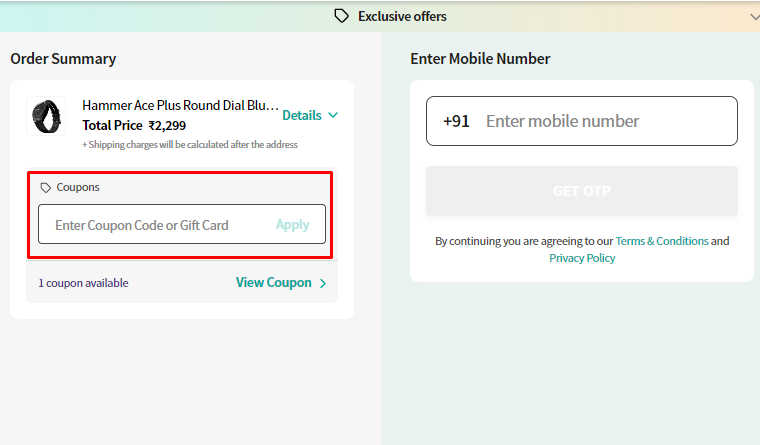
Task: Click the GET OTP button
Action: pyautogui.click(x=582, y=191)
